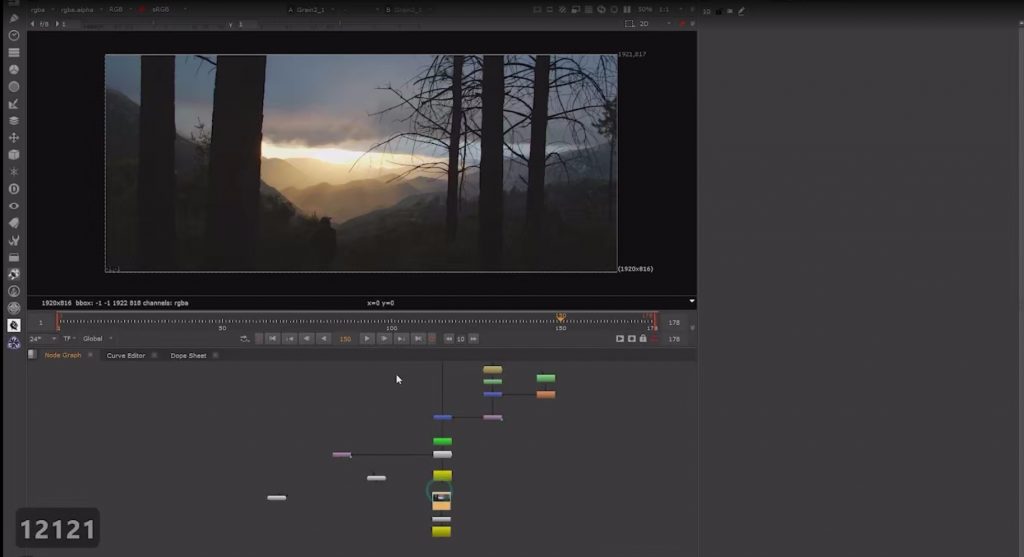This screenshot has height=557, width=1024.
Task: Click the timeline lock icon
Action: [x=643, y=338]
